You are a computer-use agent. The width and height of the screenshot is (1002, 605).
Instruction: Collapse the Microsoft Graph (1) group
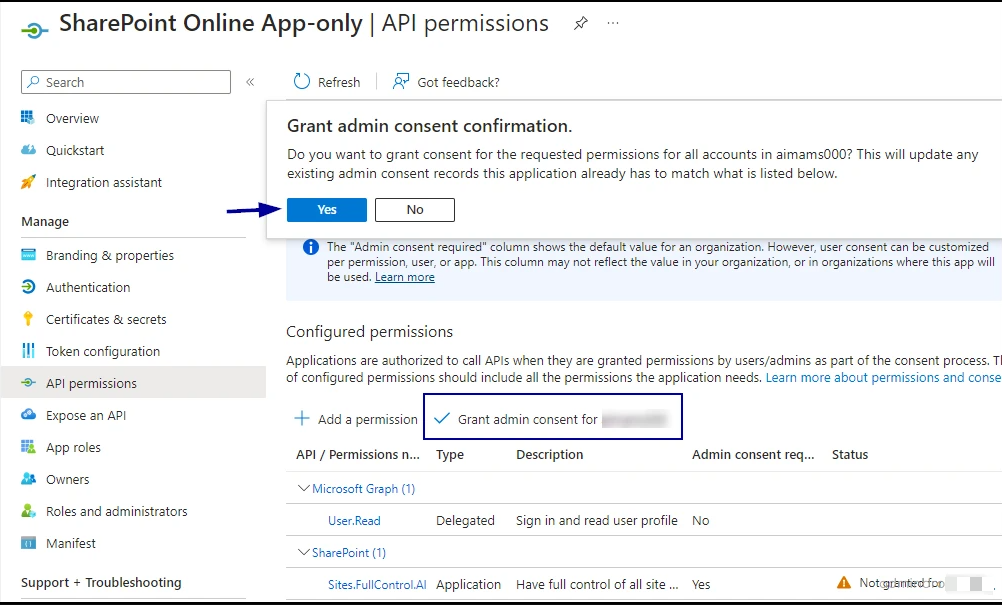click(x=304, y=489)
